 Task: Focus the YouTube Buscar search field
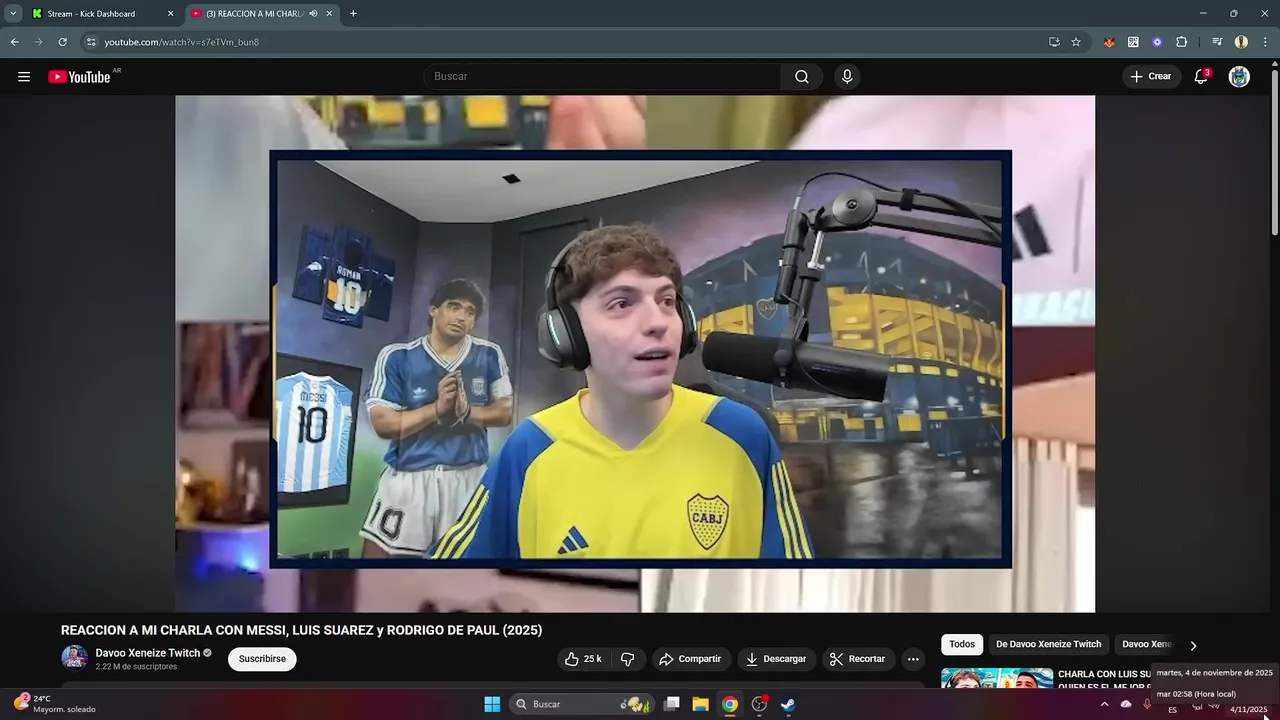pos(603,77)
